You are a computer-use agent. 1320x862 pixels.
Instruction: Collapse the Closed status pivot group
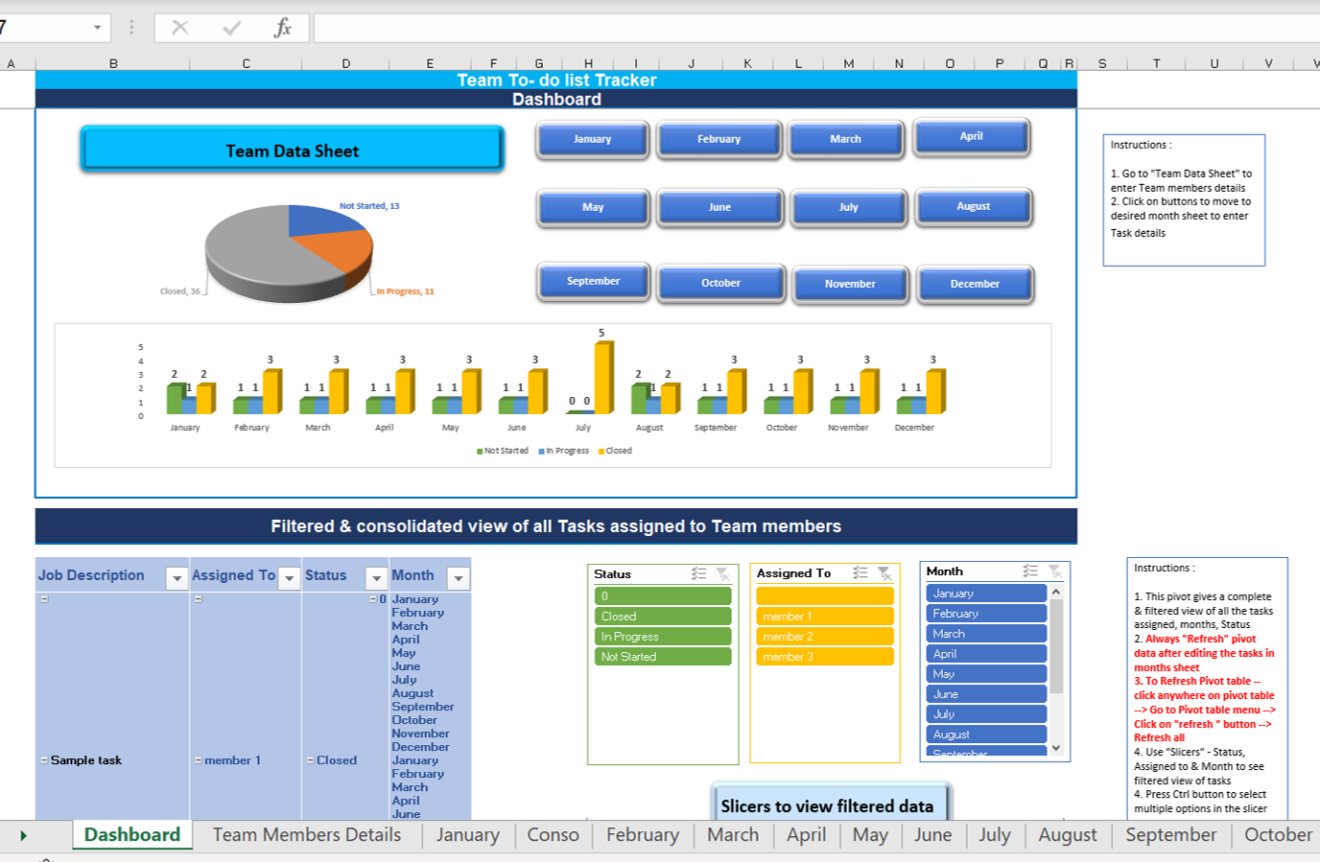point(311,760)
